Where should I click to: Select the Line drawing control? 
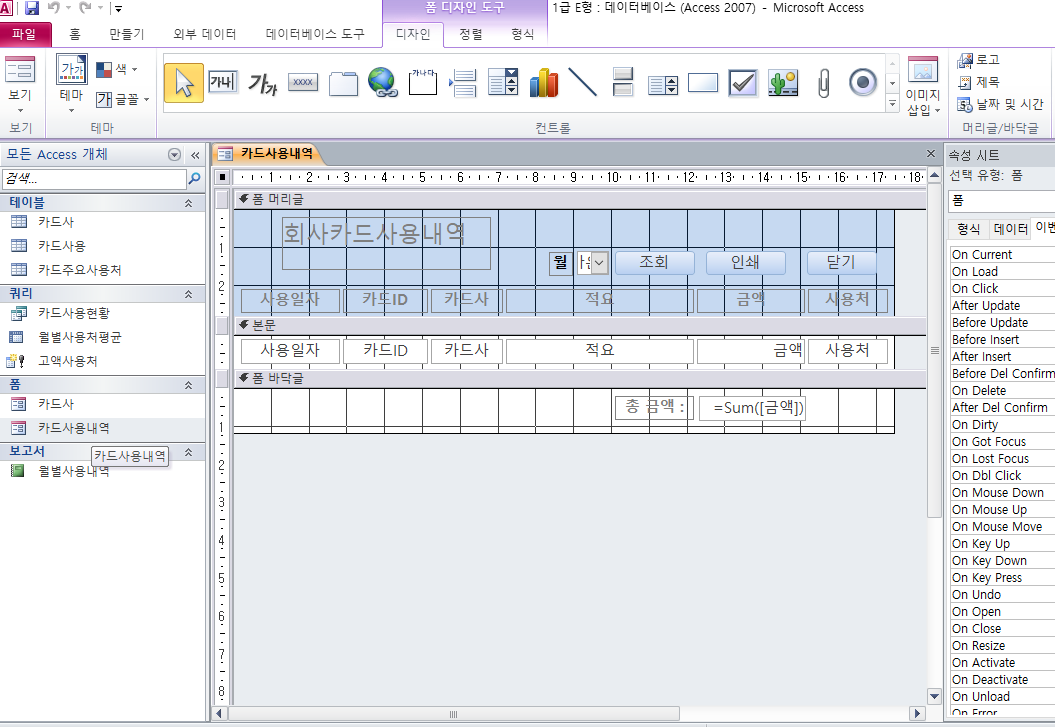point(582,83)
